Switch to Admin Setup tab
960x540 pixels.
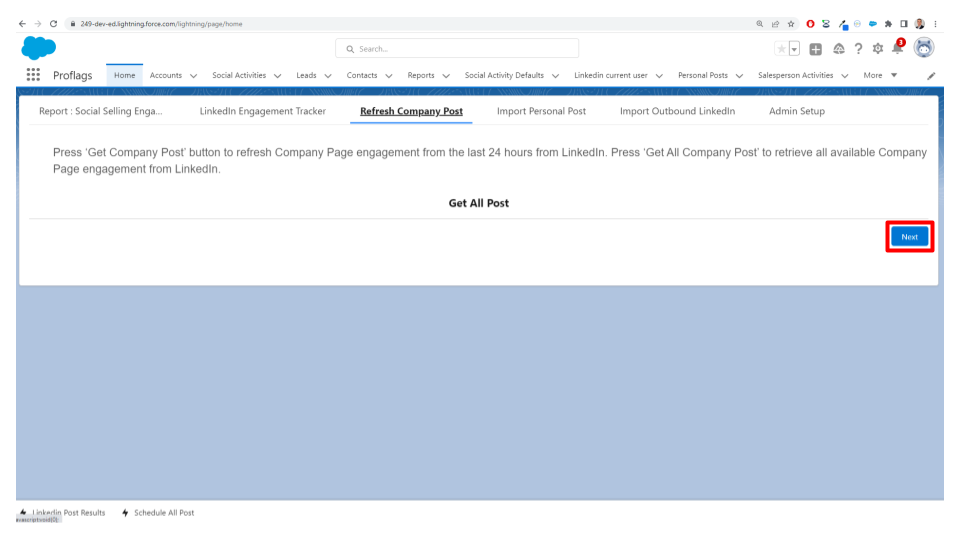click(797, 111)
